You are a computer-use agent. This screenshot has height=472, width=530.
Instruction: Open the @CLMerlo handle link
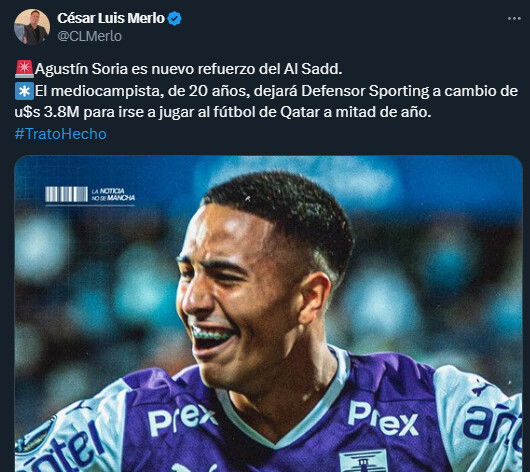point(89,36)
